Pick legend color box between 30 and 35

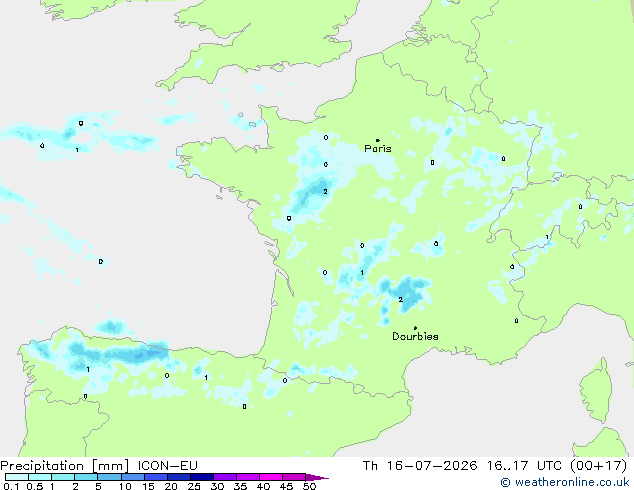click(225, 477)
